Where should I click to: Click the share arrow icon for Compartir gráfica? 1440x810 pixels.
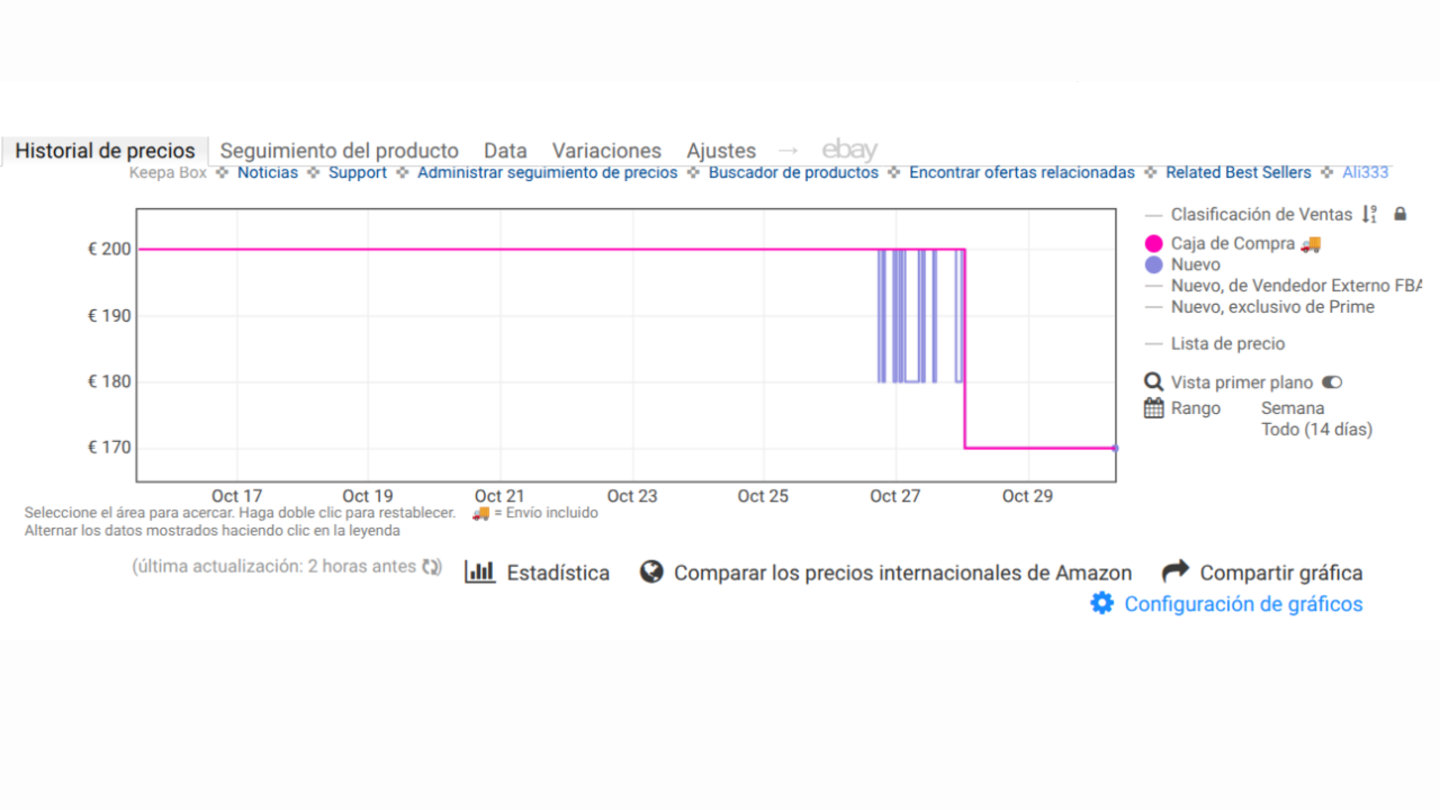coord(1175,571)
